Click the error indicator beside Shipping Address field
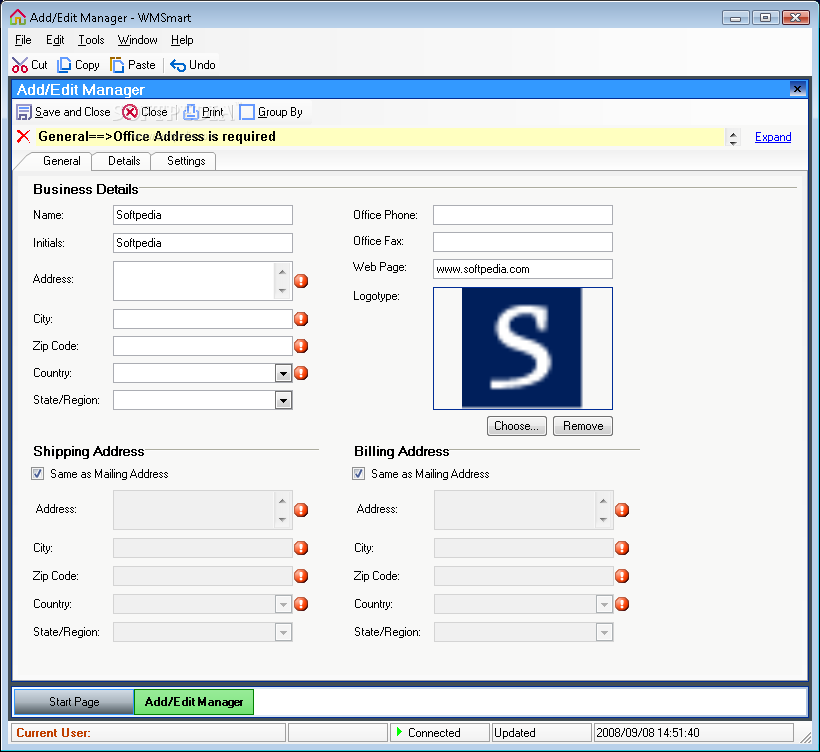Viewport: 820px width, 752px height. [301, 510]
